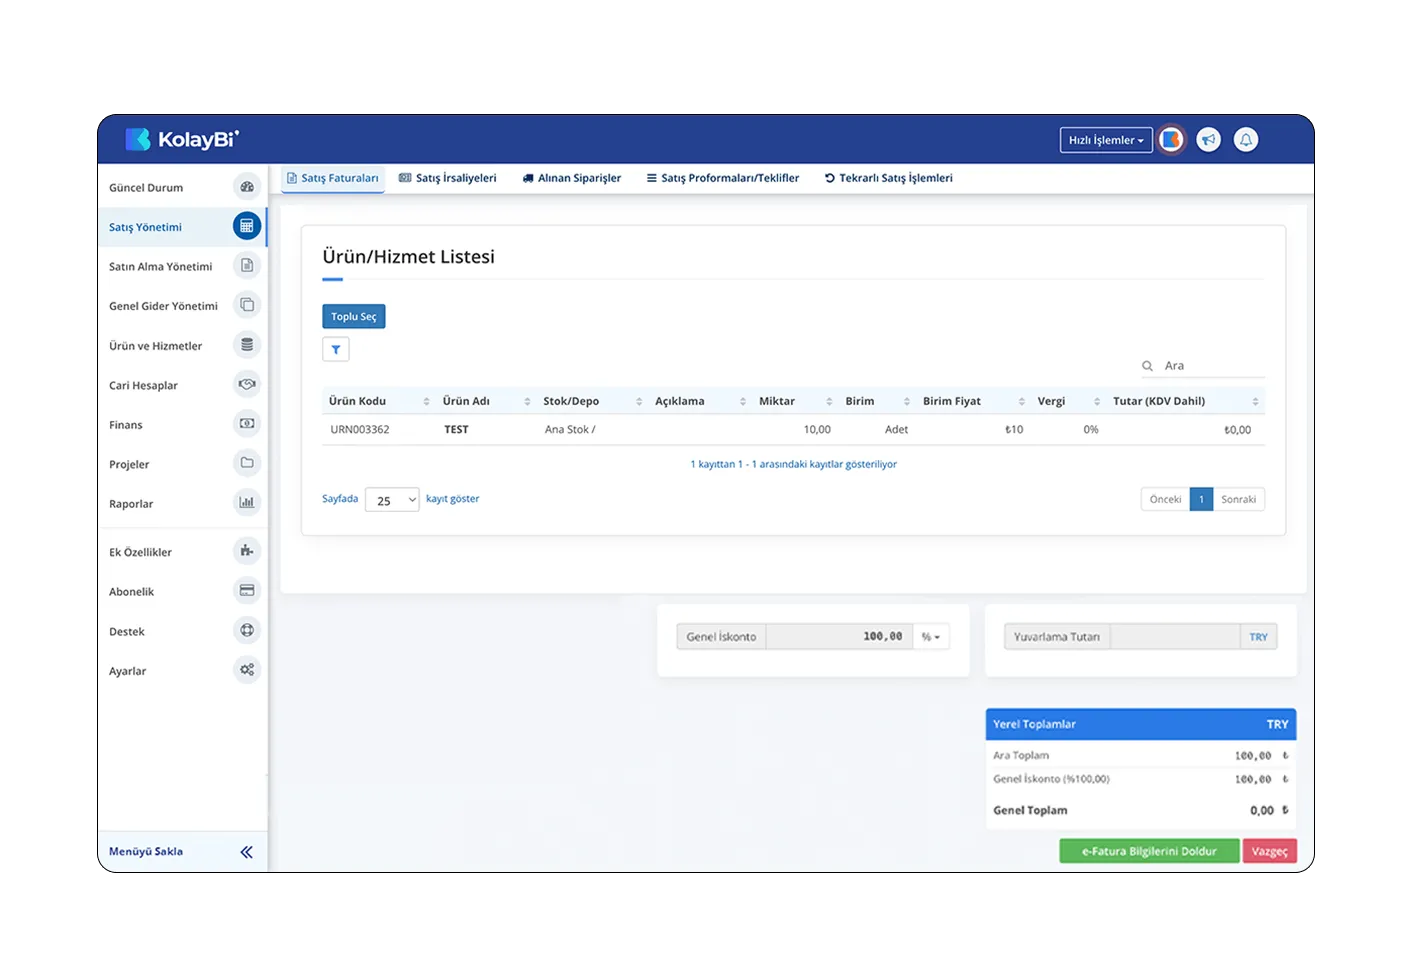Image resolution: width=1412 pixels, height=960 pixels.
Task: Click the Yuvarlama Tutarı input field
Action: pyautogui.click(x=1175, y=637)
